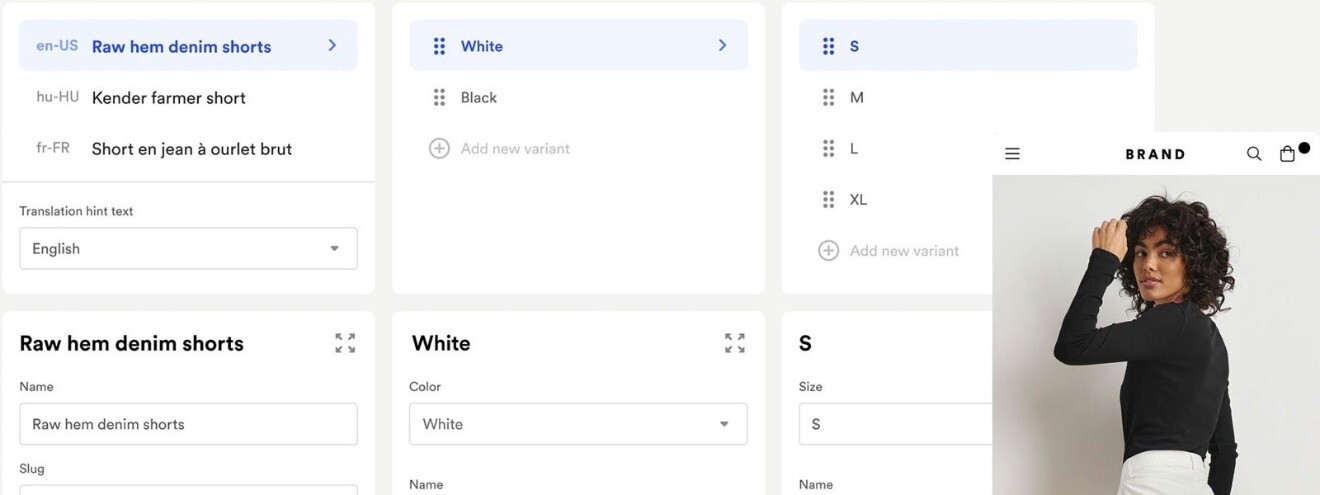Open the shopping bag in BRAND preview
Viewport: 1320px width, 495px height.
click(1288, 154)
